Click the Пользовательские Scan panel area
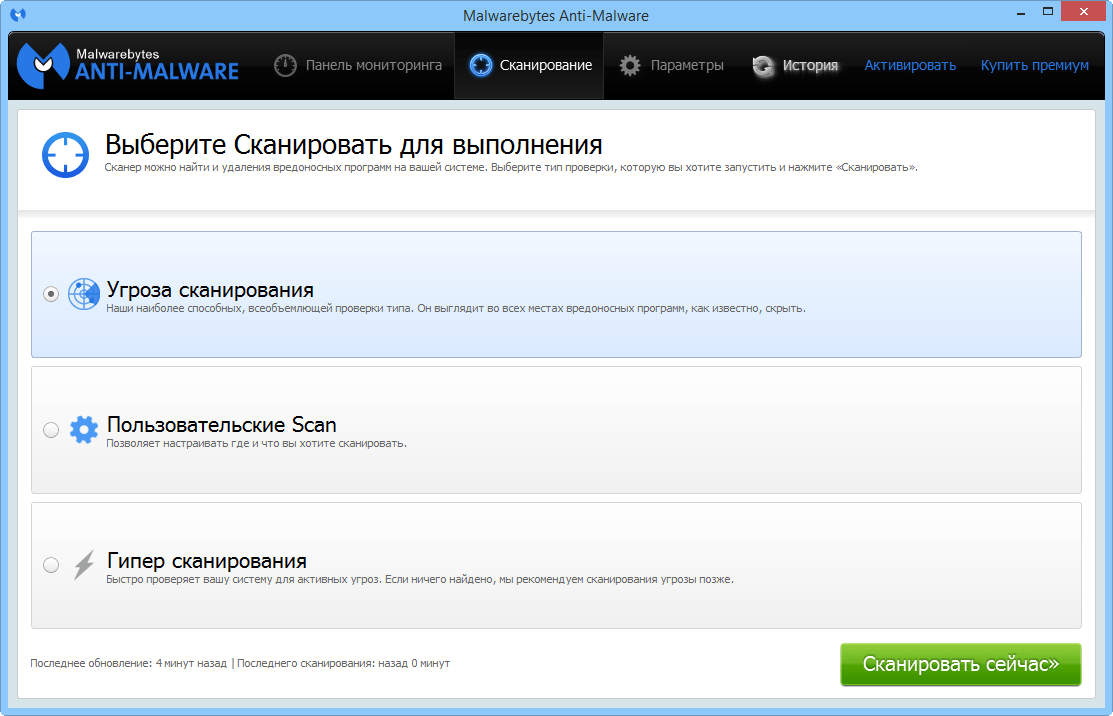The image size is (1113, 716). click(556, 429)
